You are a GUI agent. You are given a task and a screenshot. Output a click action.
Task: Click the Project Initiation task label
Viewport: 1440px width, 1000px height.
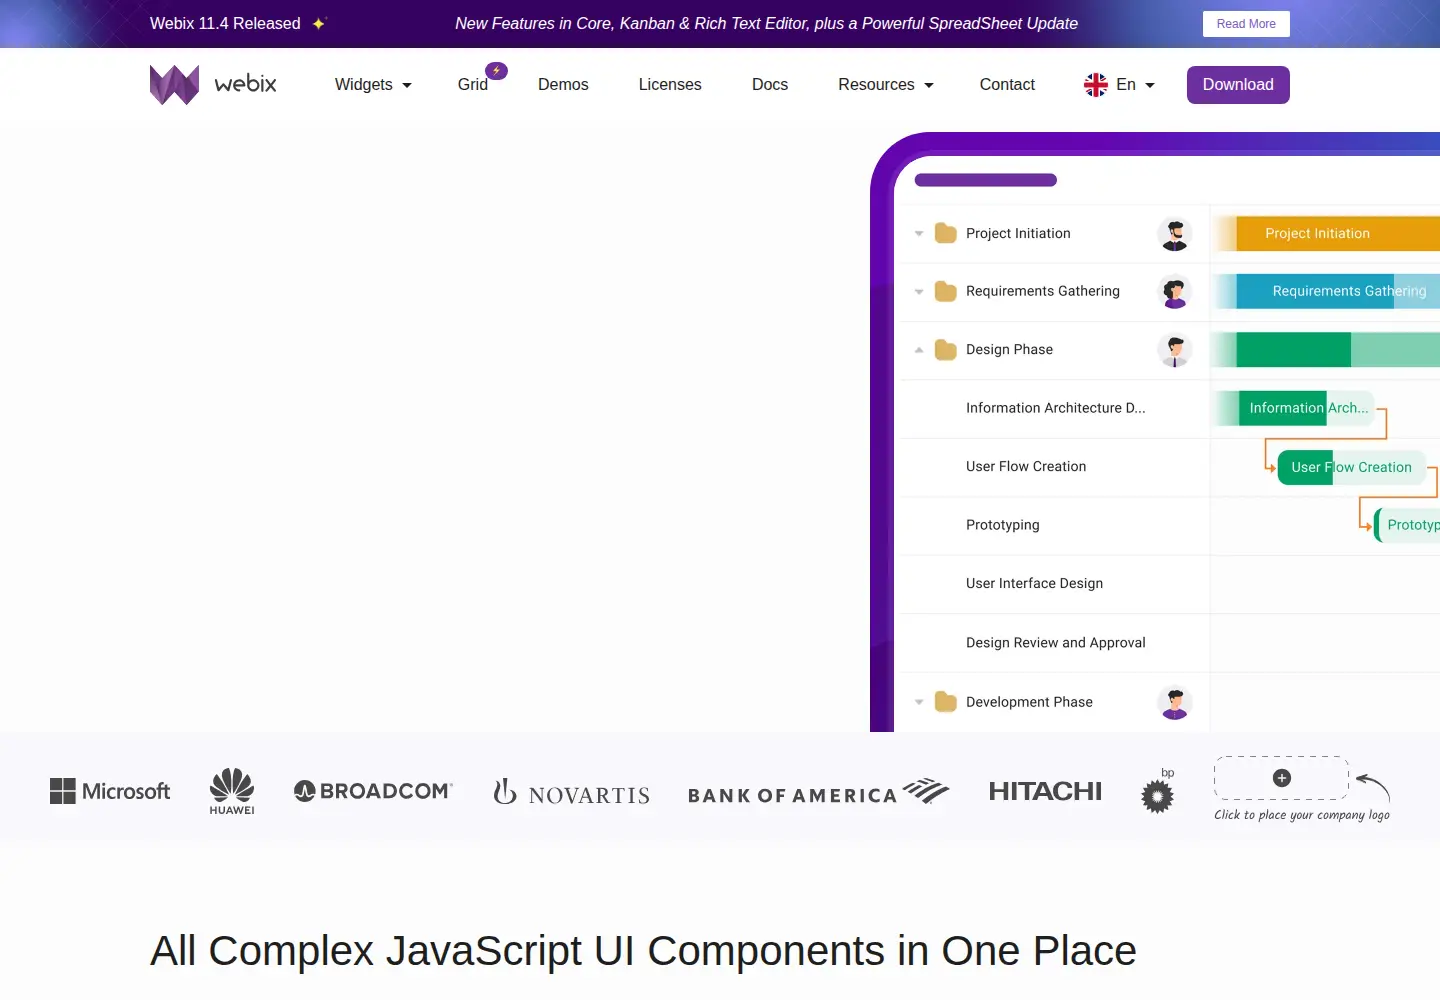[1018, 234]
